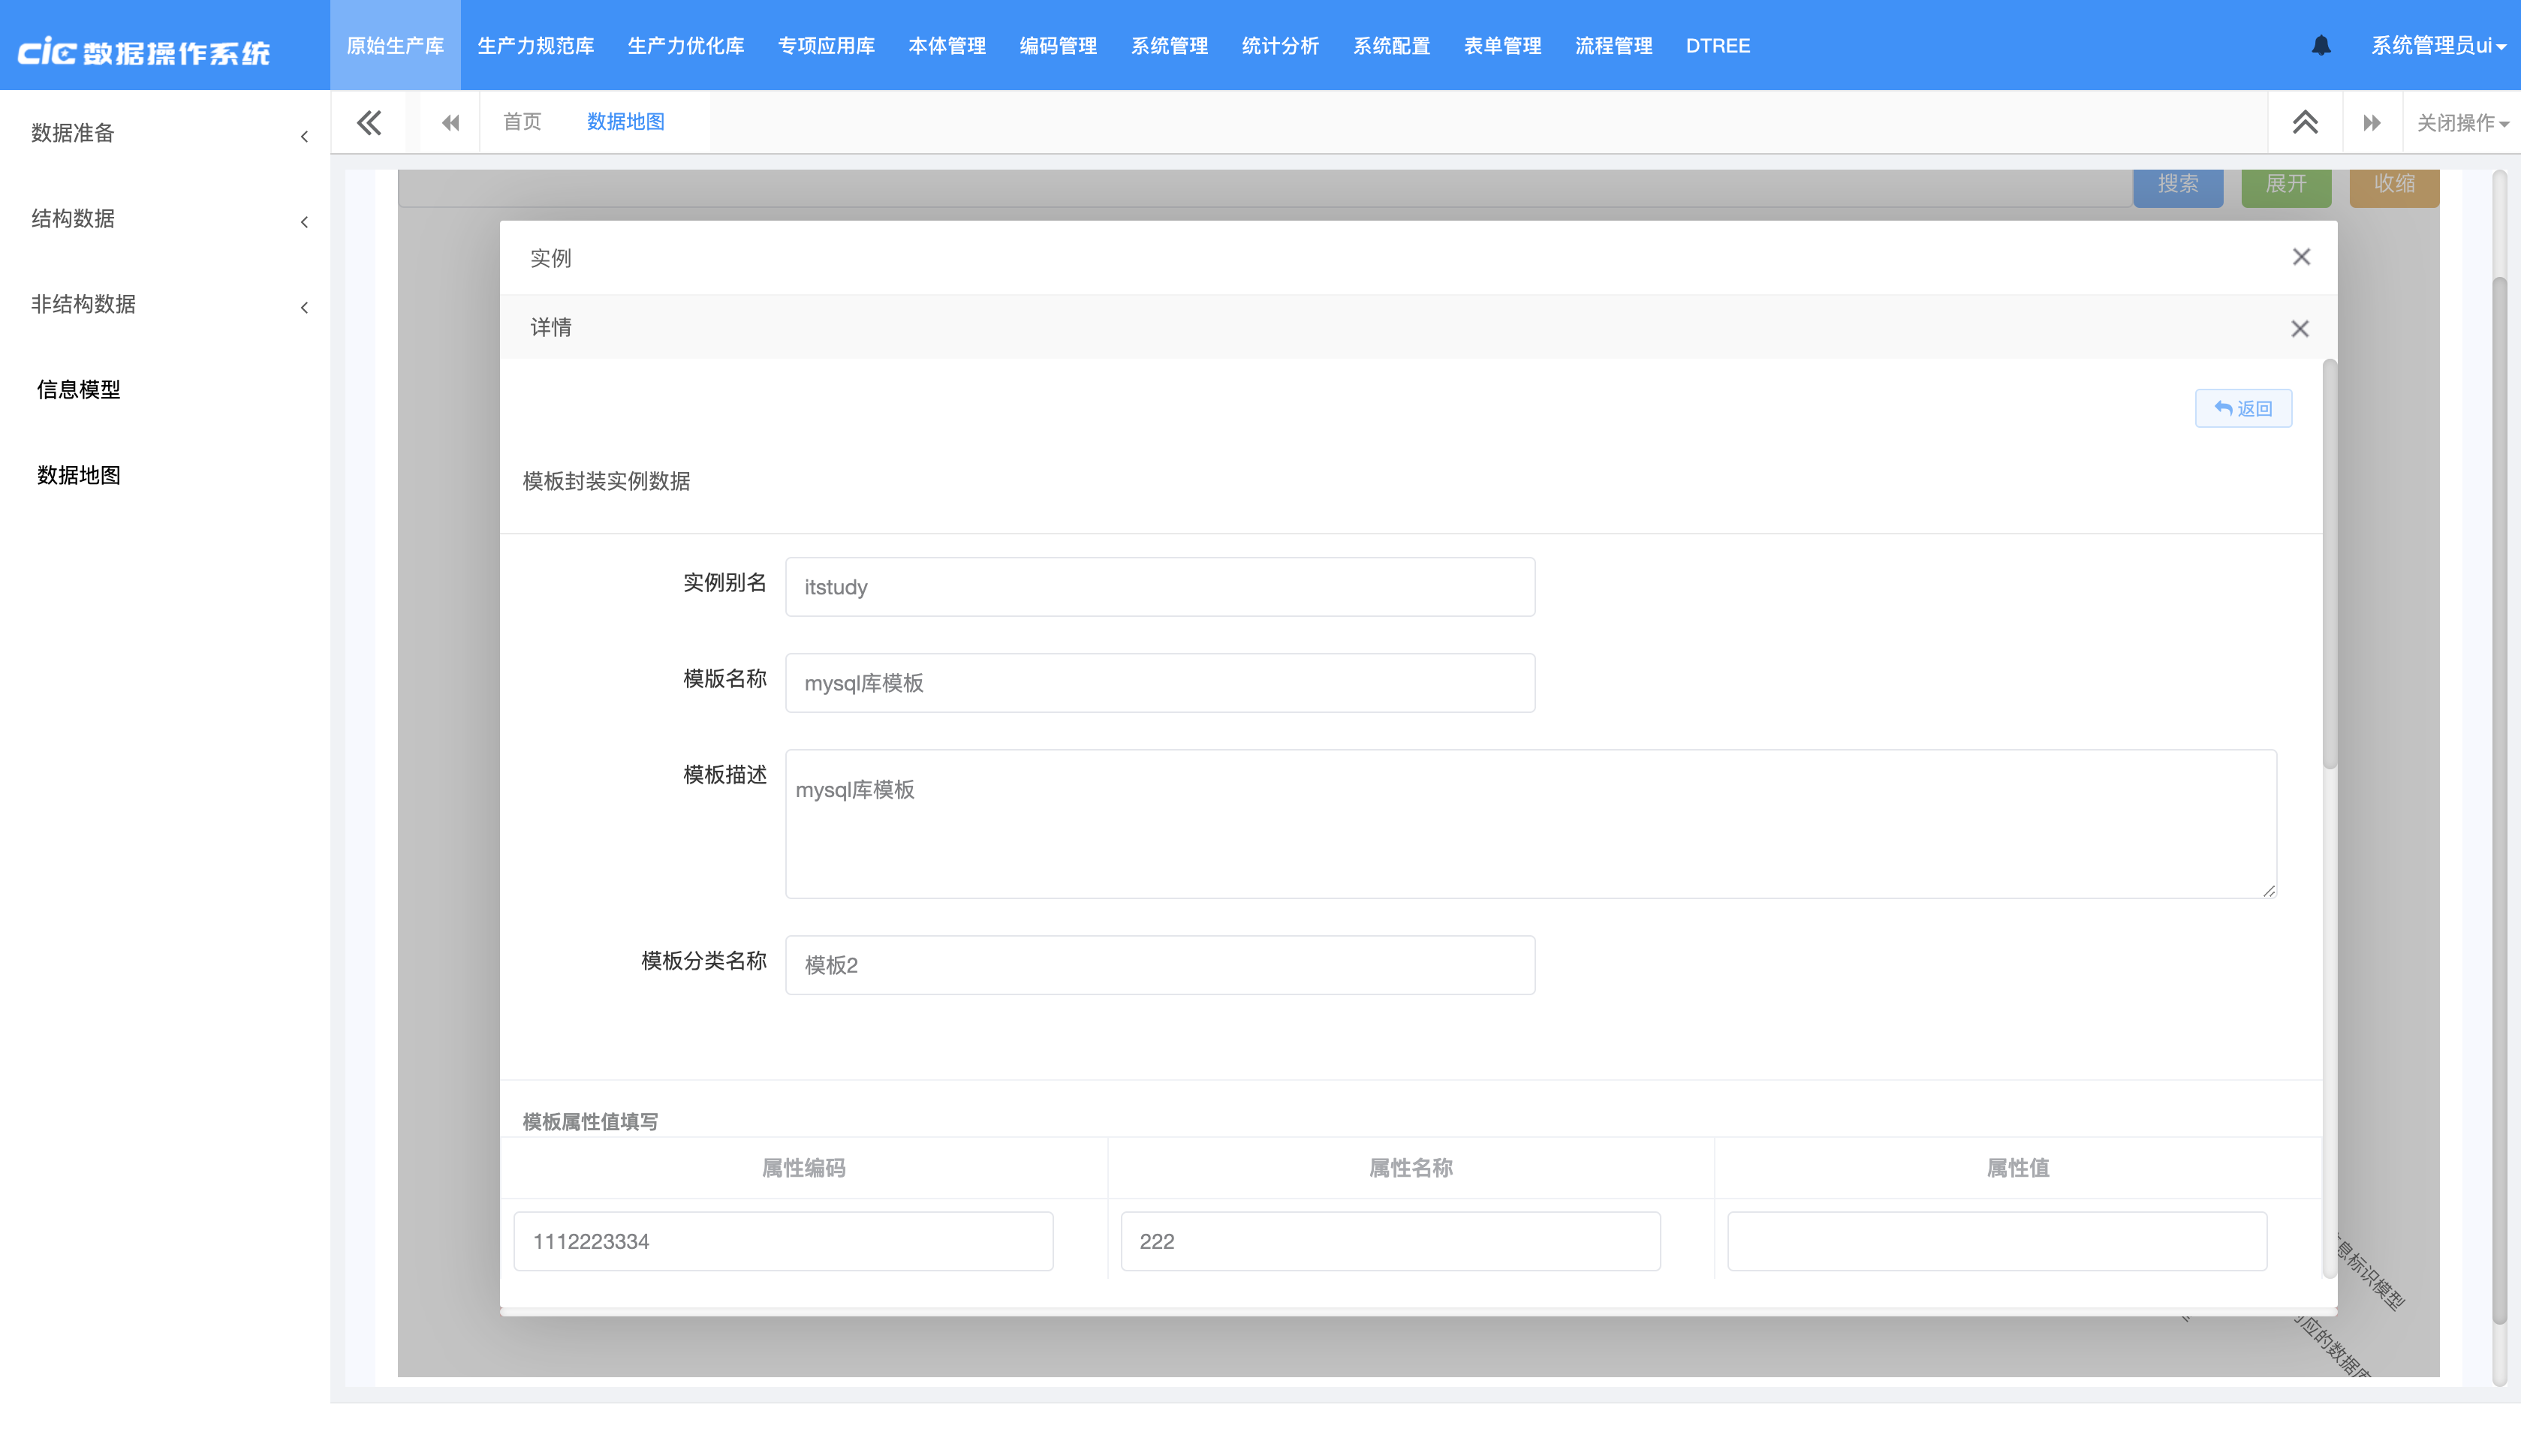Click the double-up chevron icon
The image size is (2521, 1456).
2304,122
